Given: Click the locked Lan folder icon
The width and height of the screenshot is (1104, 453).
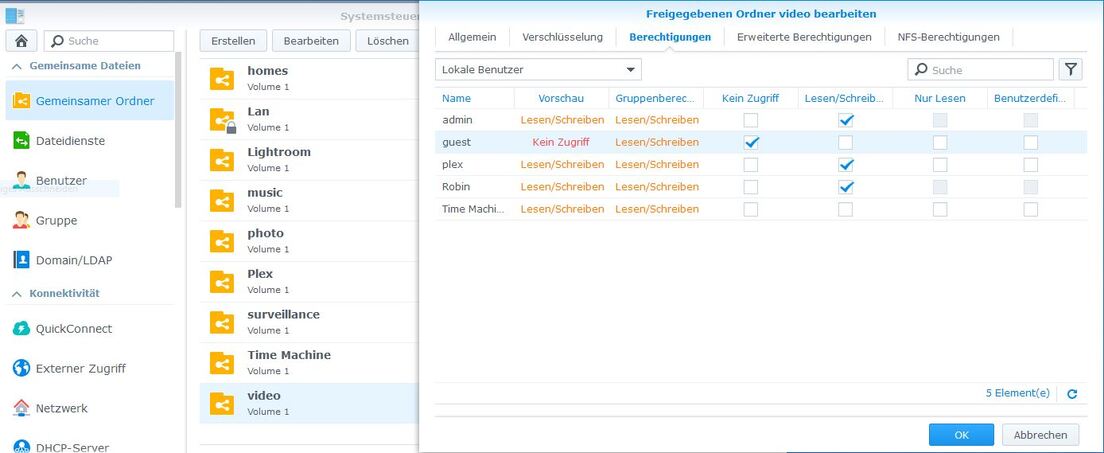Looking at the screenshot, I should coord(222,119).
